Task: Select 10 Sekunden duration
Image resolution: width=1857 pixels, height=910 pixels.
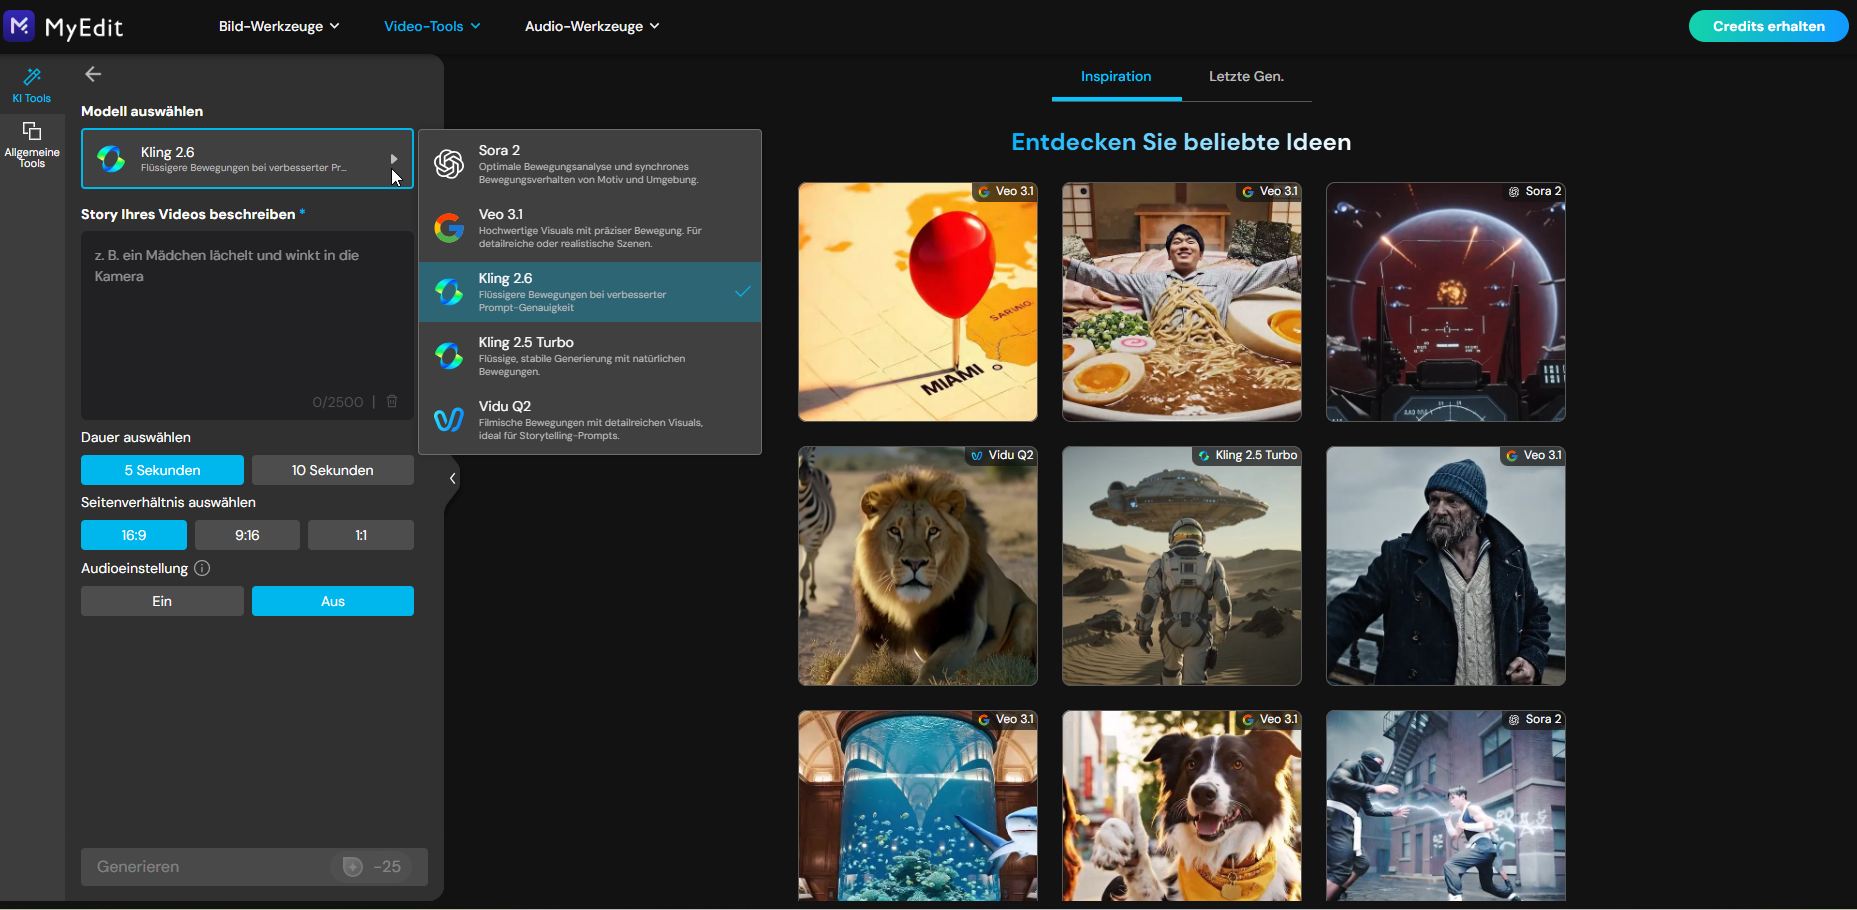Action: [x=333, y=470]
